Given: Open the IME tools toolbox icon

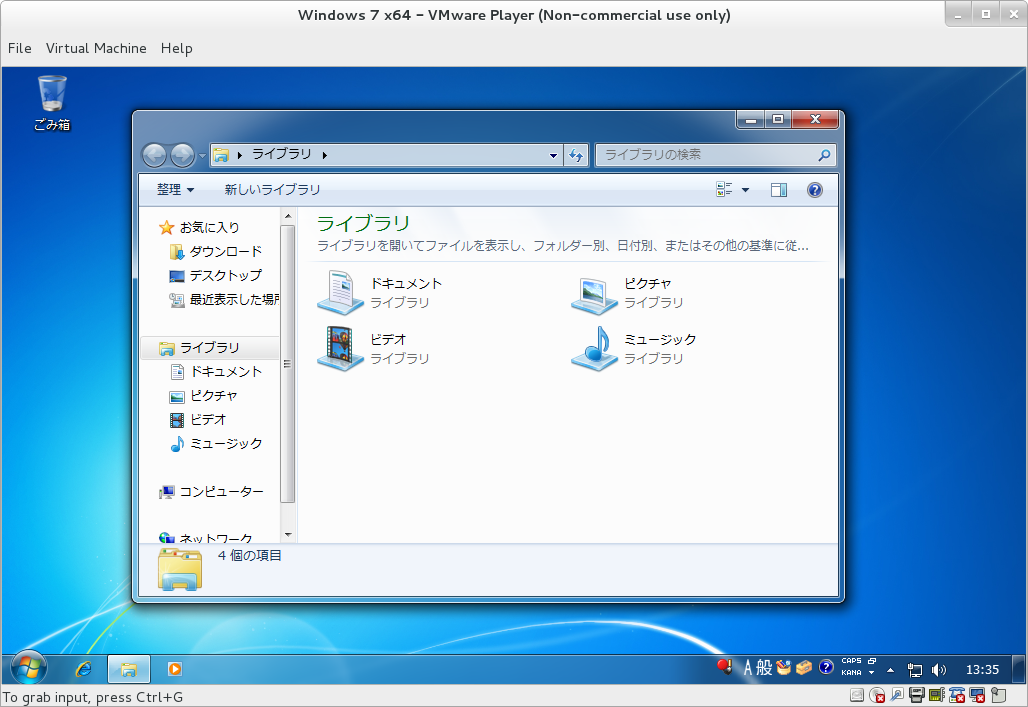Looking at the screenshot, I should pos(804,668).
